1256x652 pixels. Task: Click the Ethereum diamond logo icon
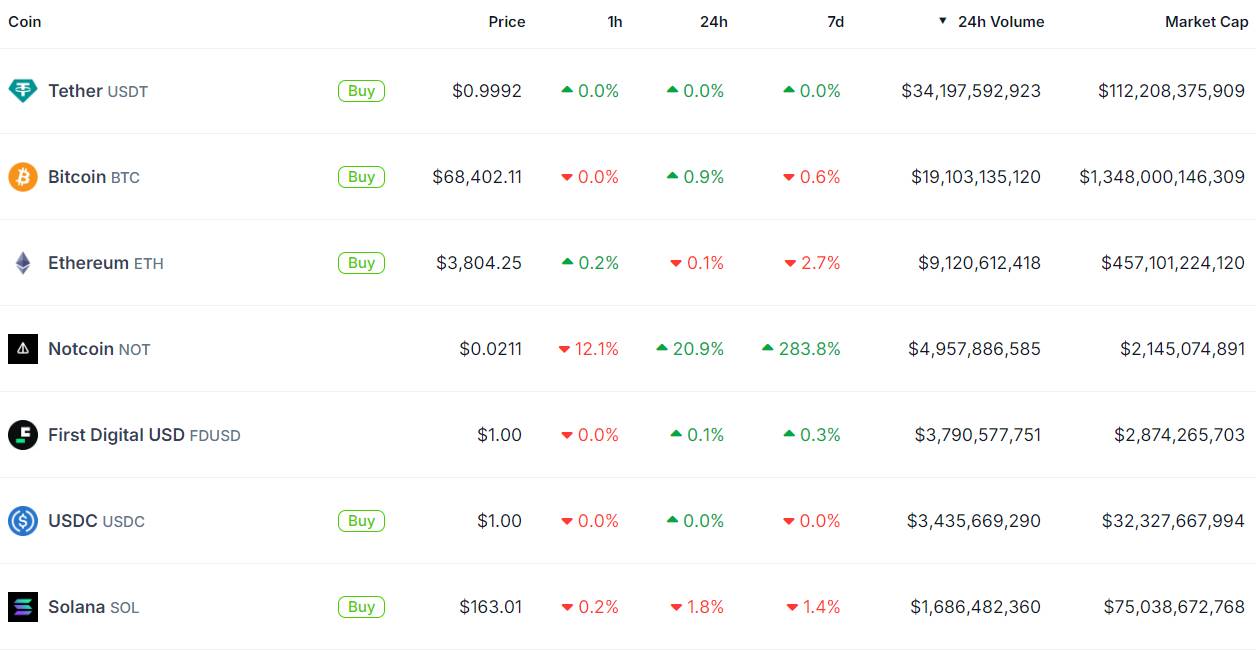pyautogui.click(x=23, y=263)
